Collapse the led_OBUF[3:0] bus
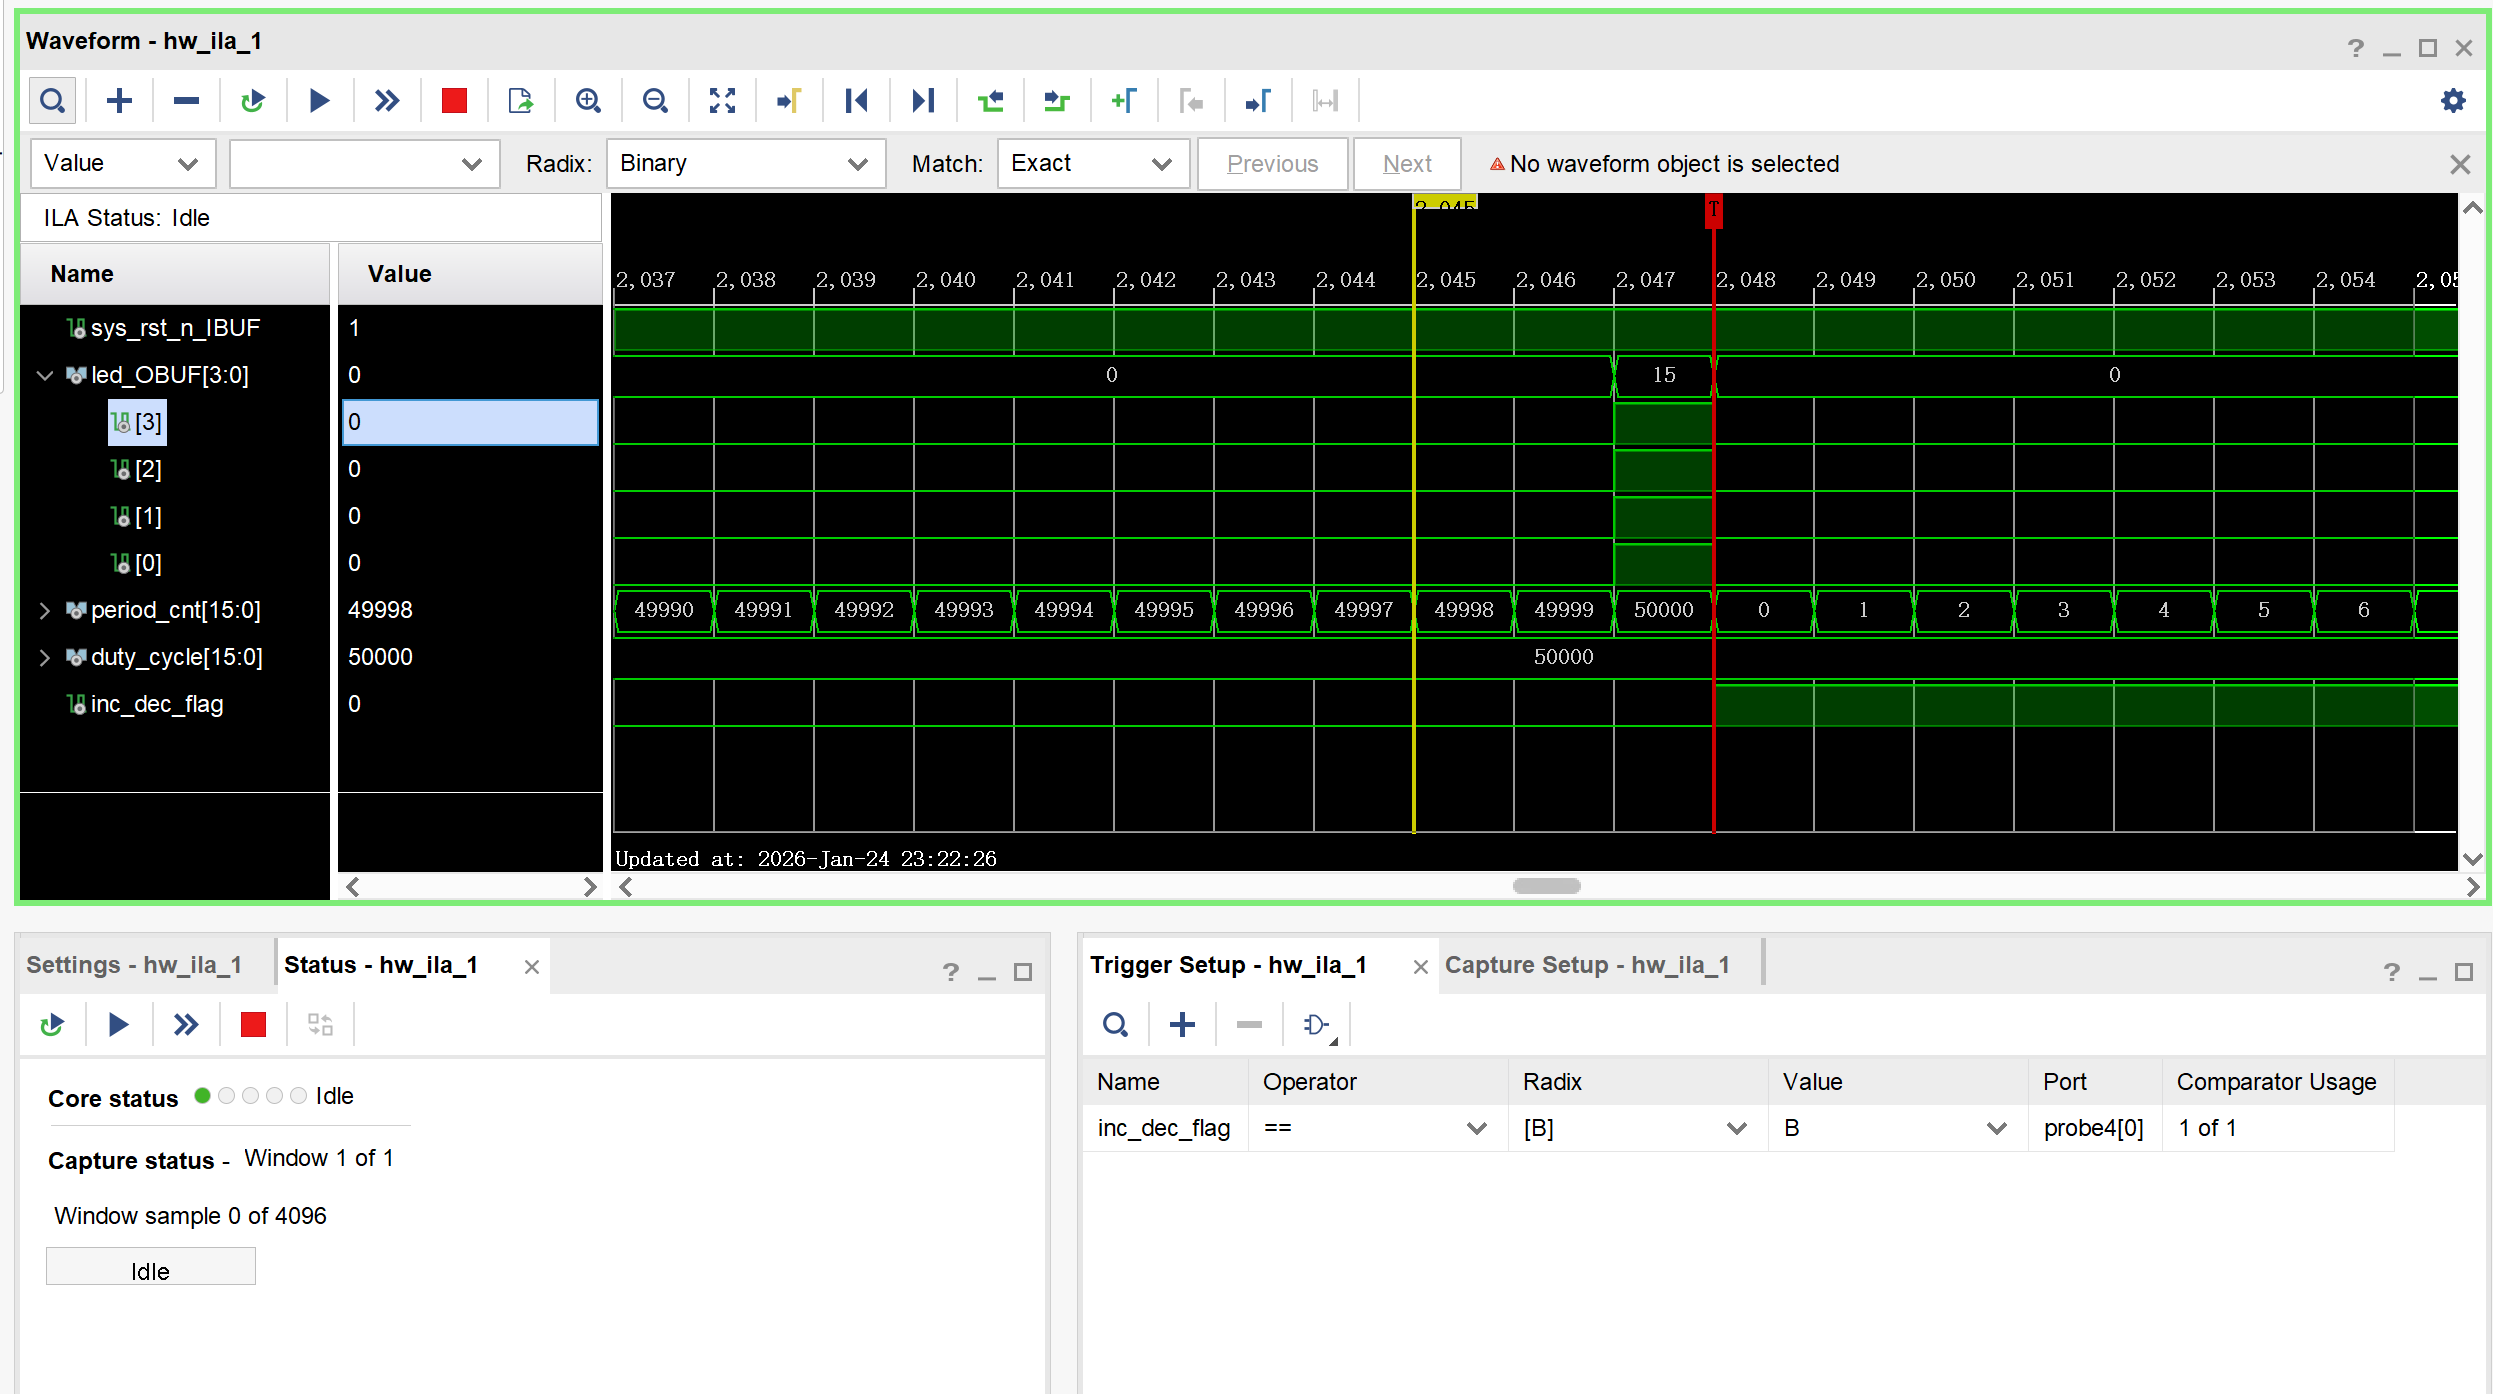2493x1394 pixels. pyautogui.click(x=44, y=375)
